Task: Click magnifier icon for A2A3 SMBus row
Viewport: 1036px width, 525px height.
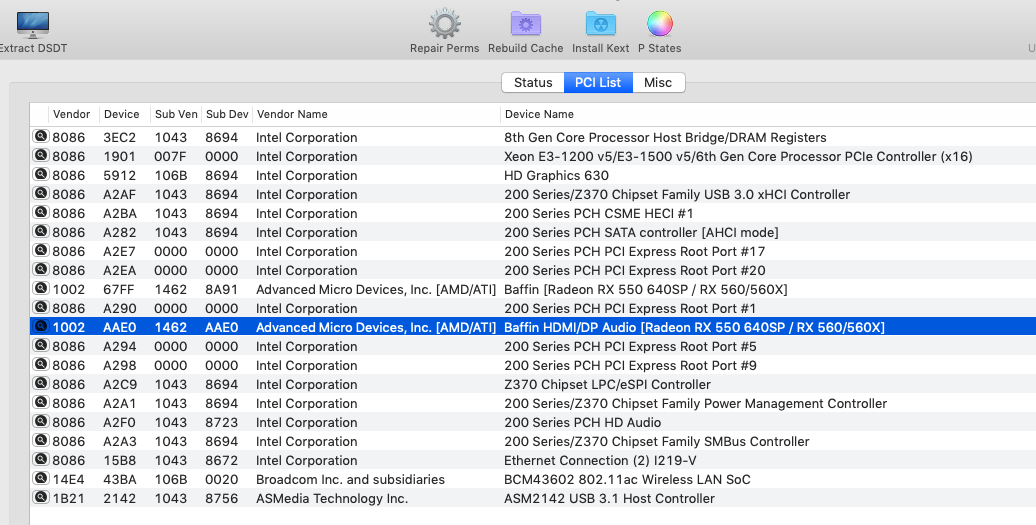Action: (x=41, y=440)
